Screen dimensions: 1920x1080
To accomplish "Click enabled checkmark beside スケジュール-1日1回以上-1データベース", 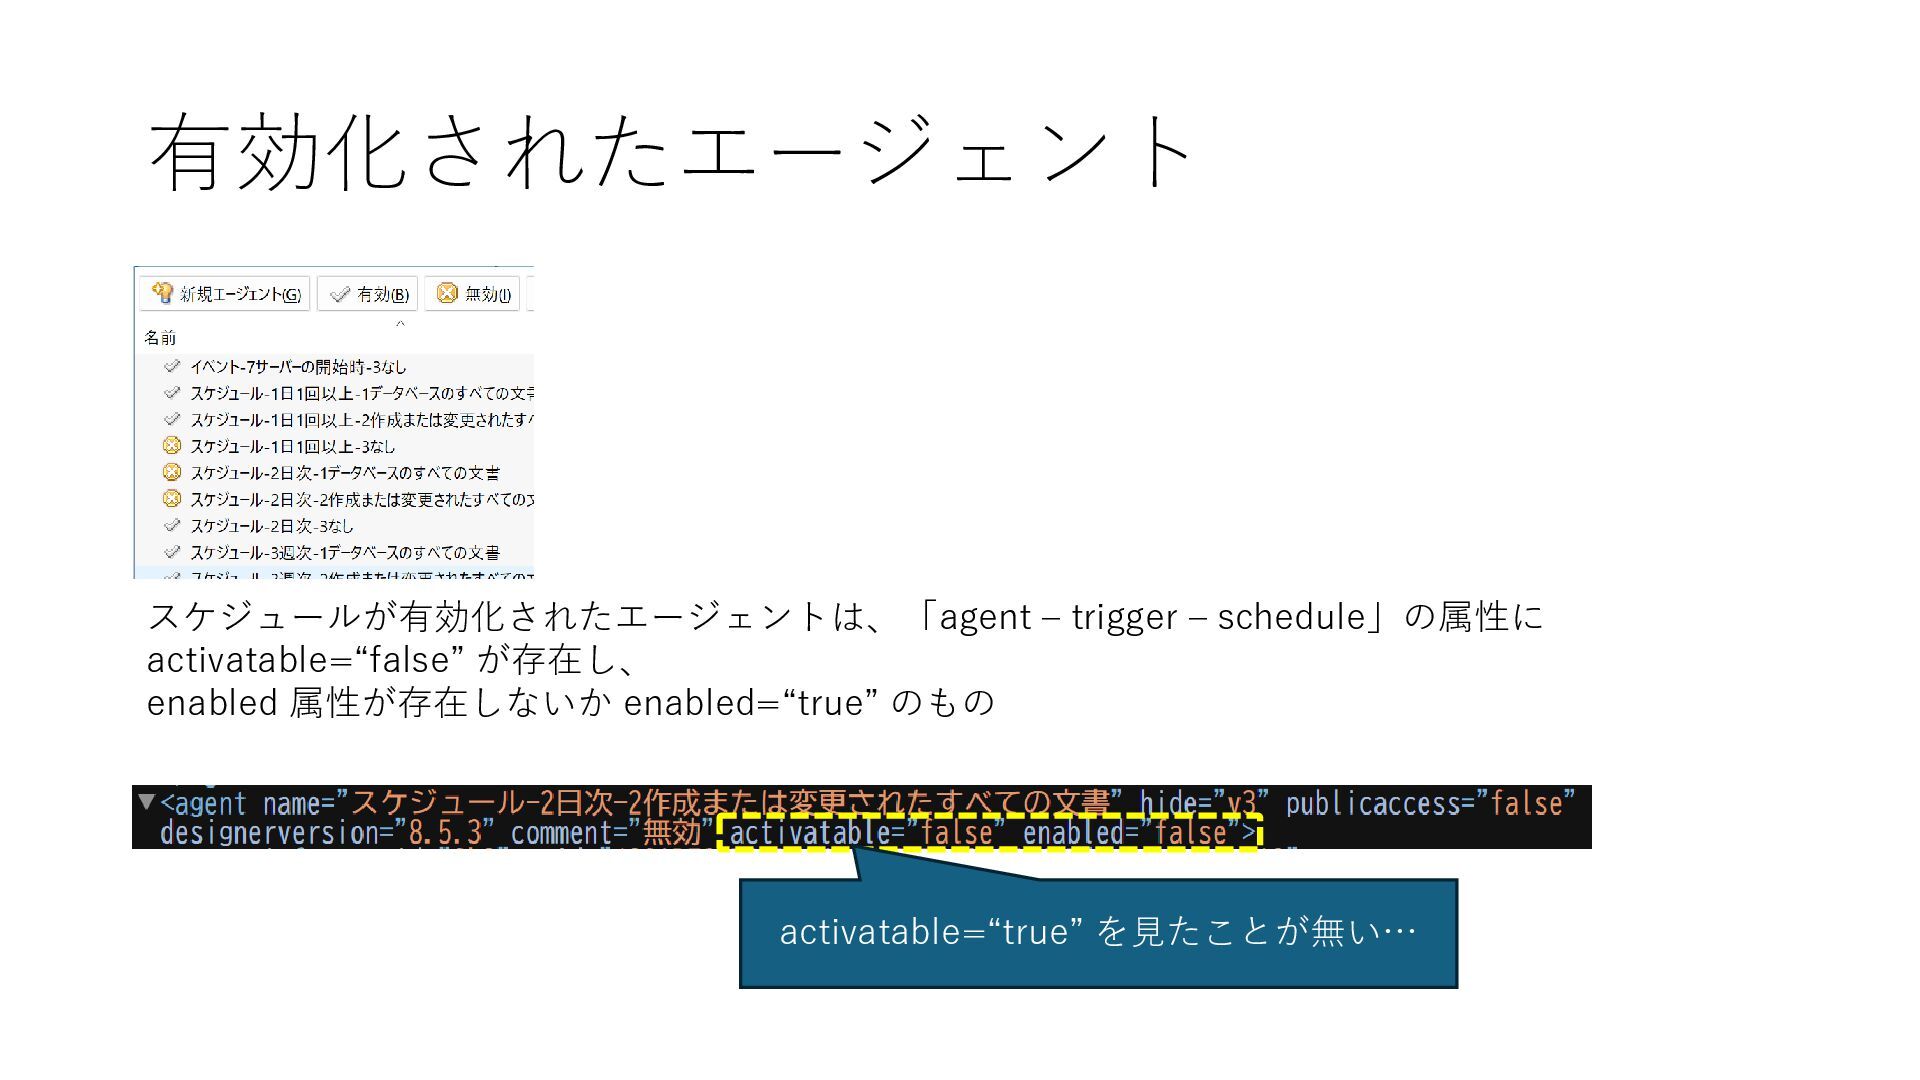I will pos(172,393).
